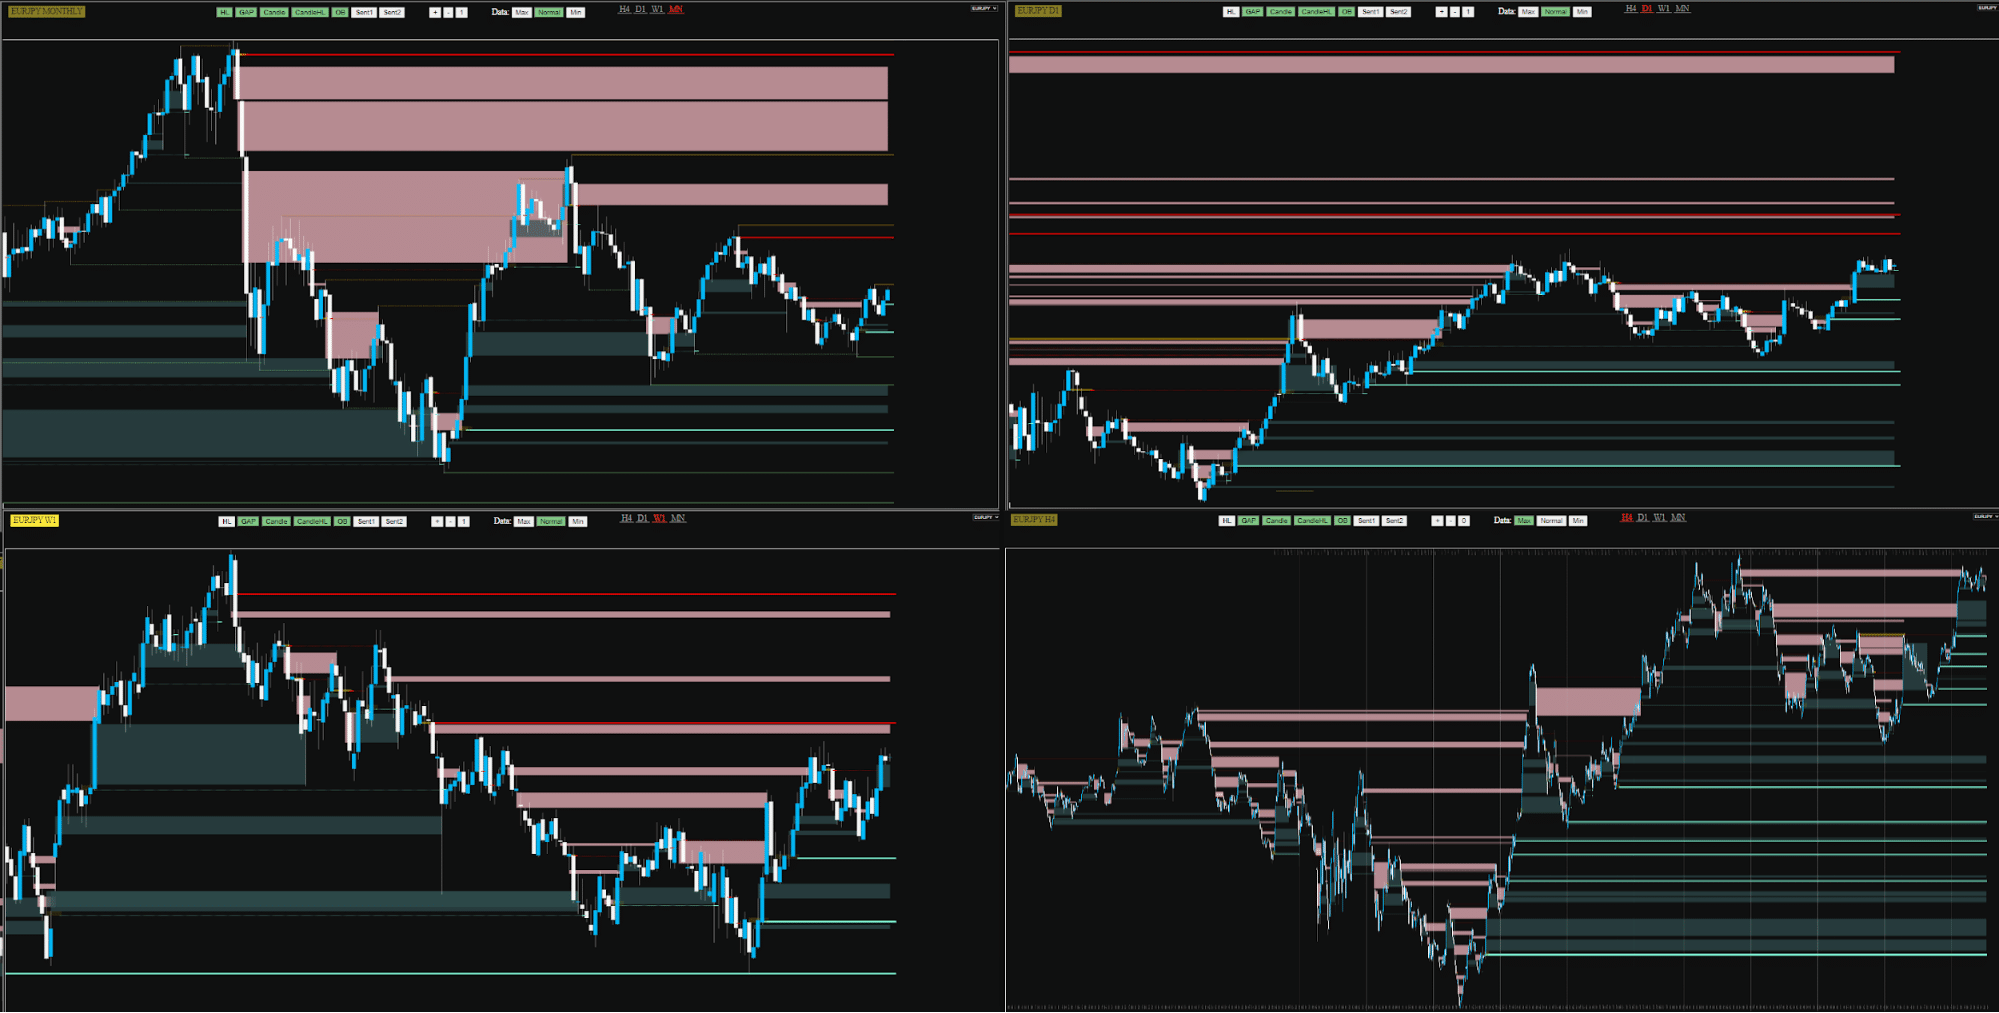Screen dimensions: 1999x1013
Task: Switch the W1 chart to D1 timeframe
Action: 642,518
